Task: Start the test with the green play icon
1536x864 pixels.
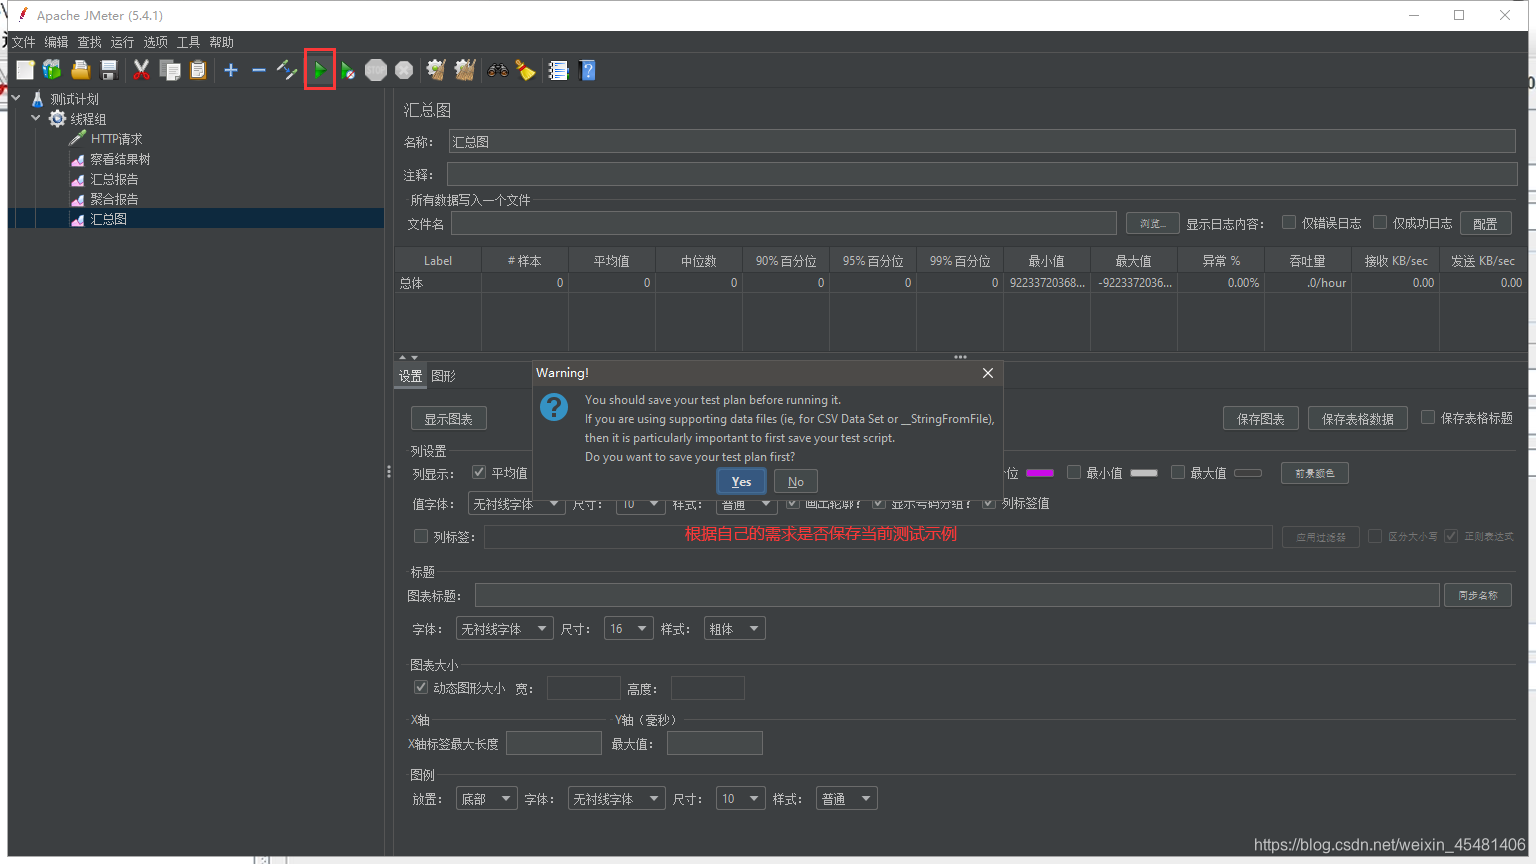Action: click(x=319, y=70)
